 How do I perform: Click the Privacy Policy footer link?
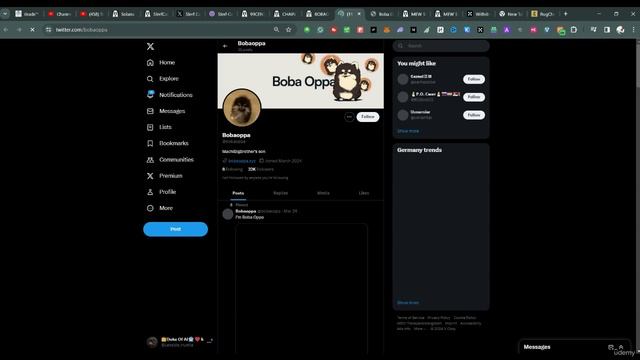click(x=439, y=318)
